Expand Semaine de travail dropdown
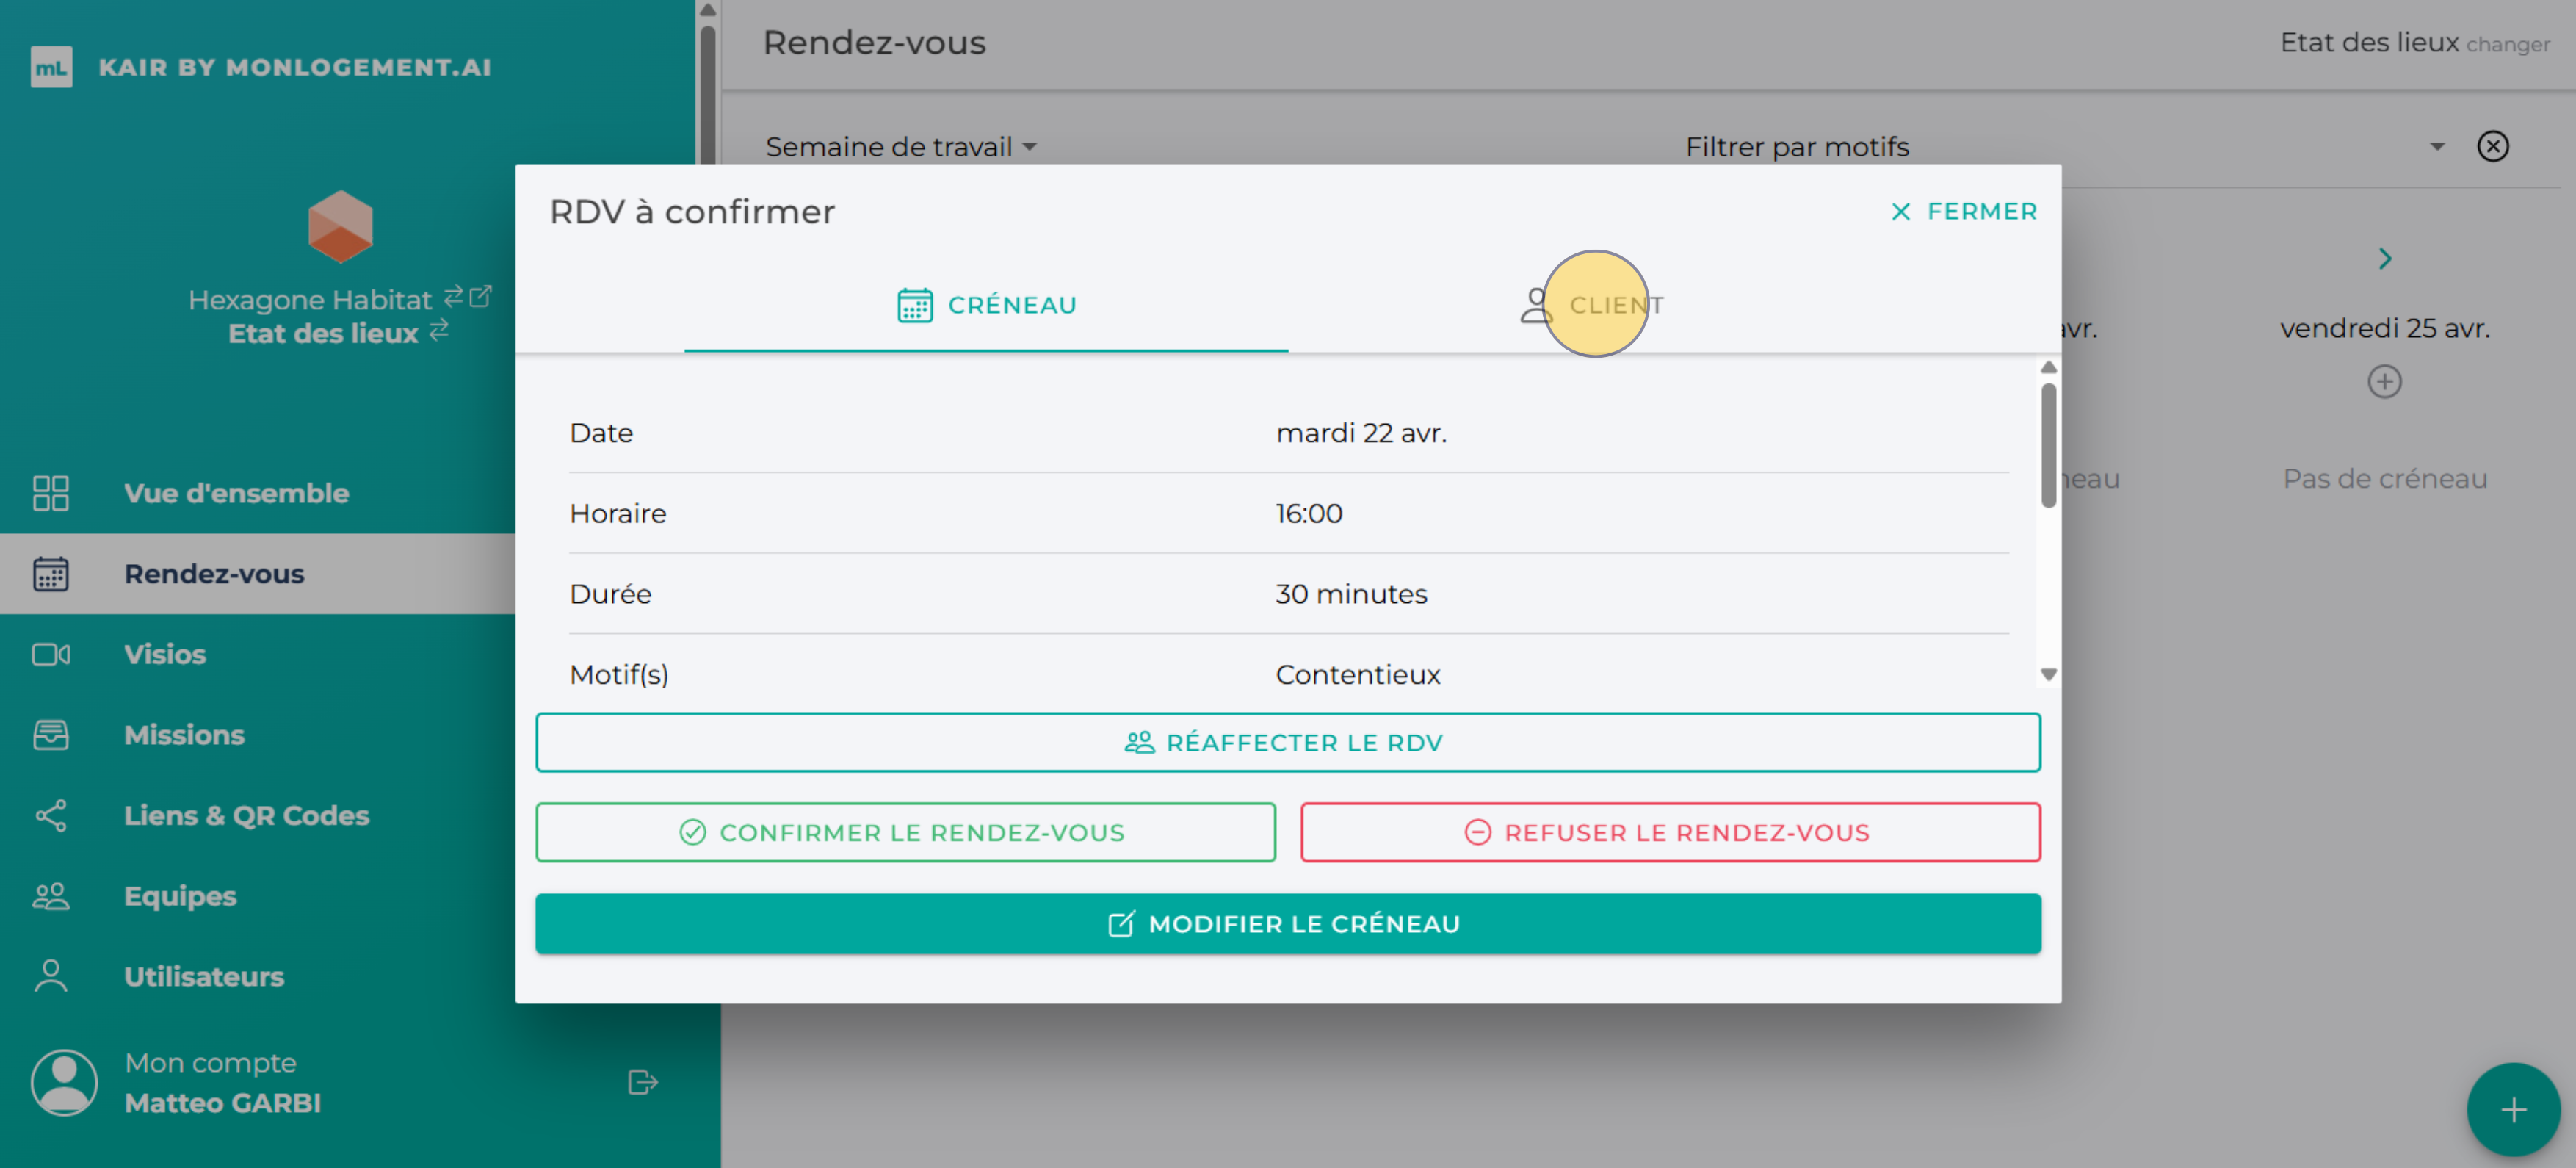The width and height of the screenshot is (2576, 1168). (900, 147)
